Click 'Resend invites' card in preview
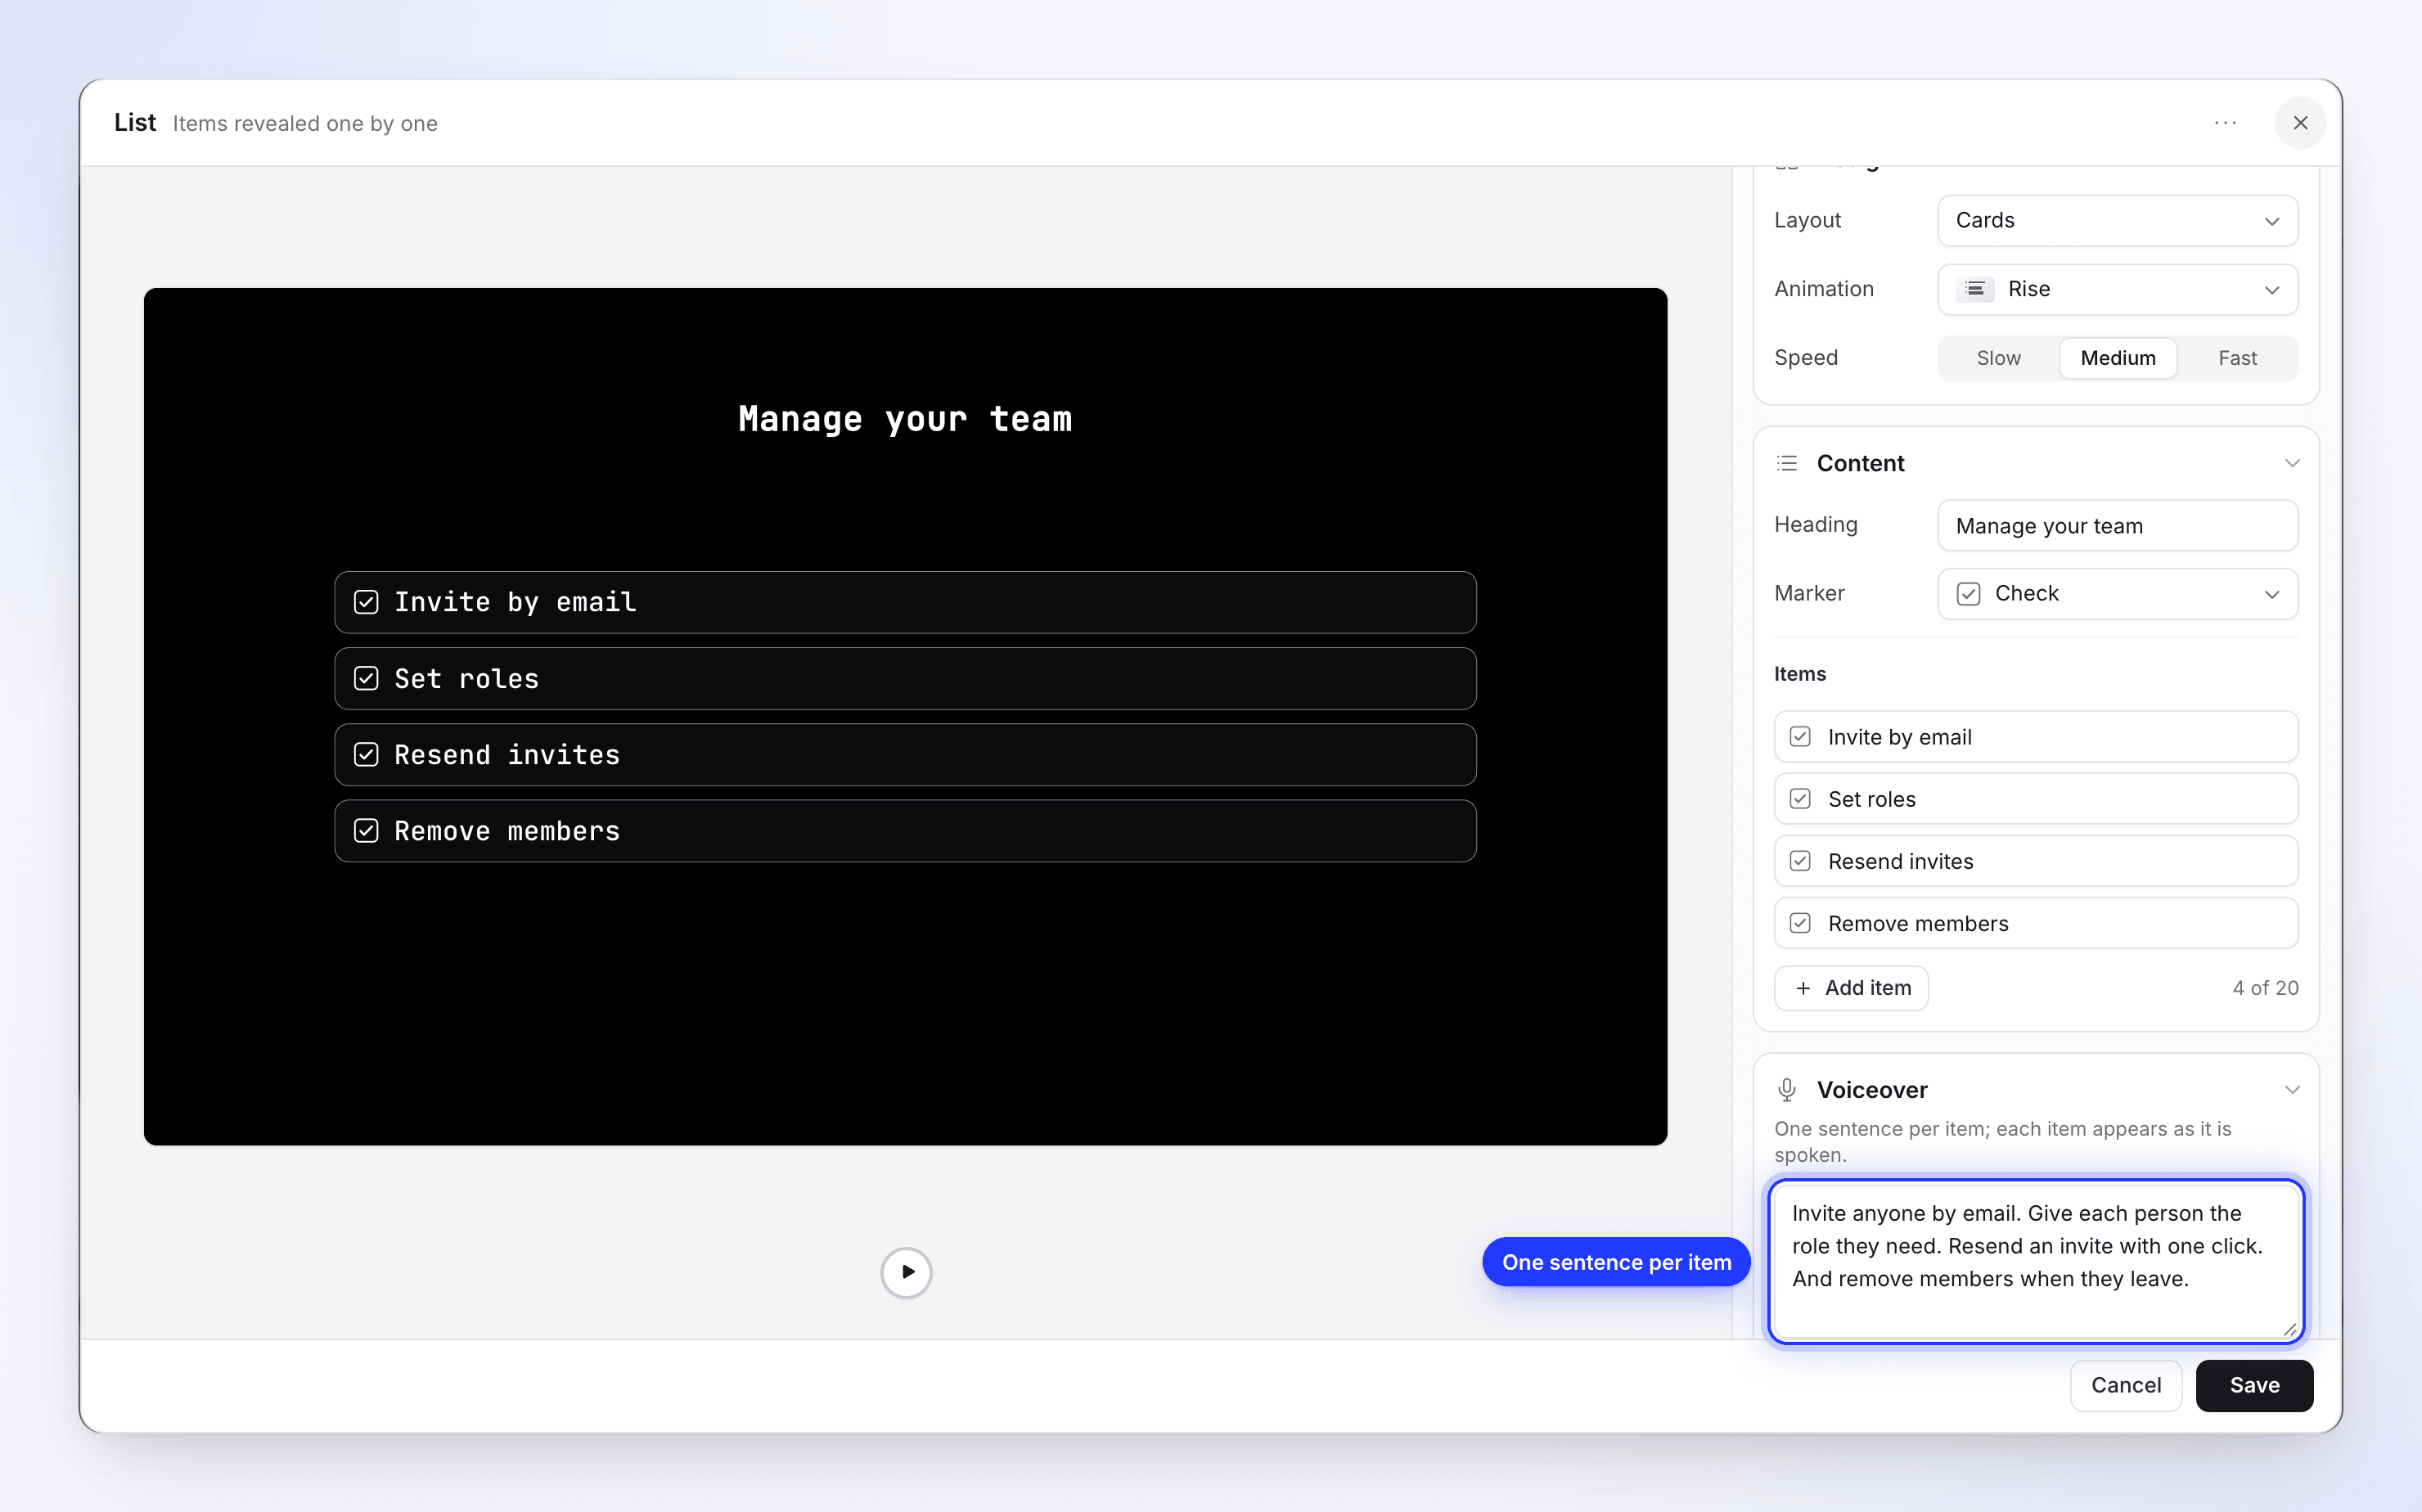Image resolution: width=2422 pixels, height=1512 pixels. (x=905, y=755)
